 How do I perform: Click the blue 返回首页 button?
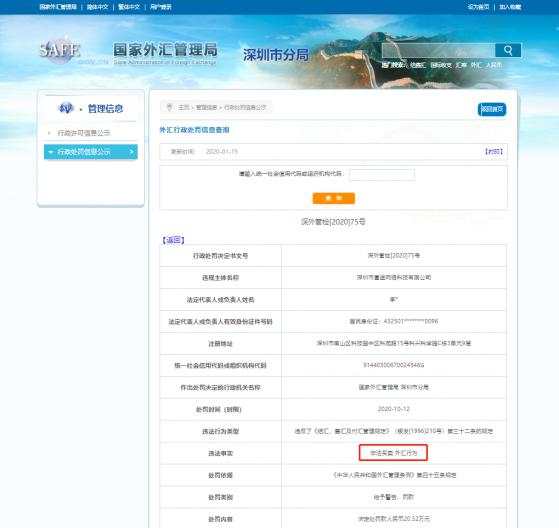pos(492,109)
